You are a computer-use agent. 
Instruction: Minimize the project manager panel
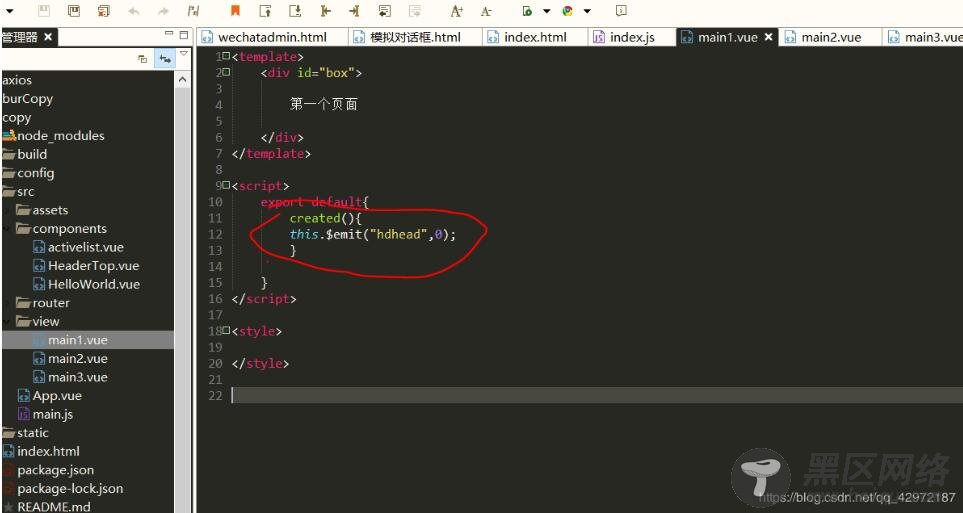(169, 34)
